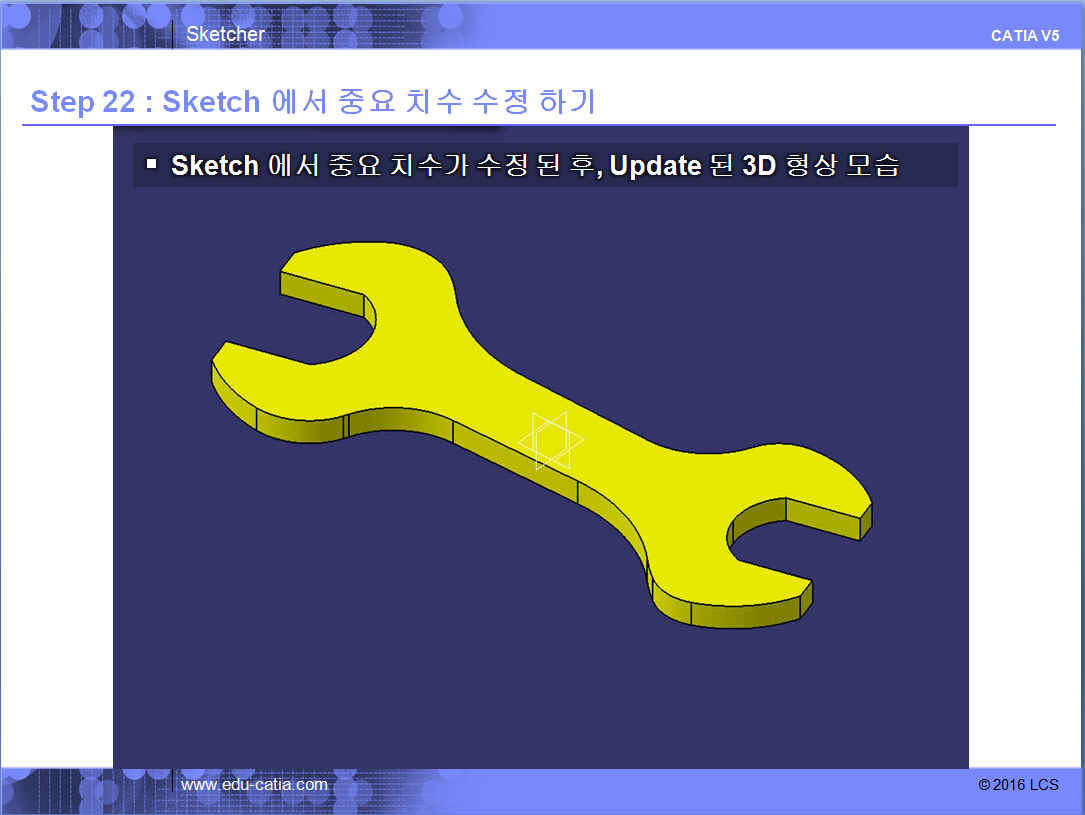Click the blue underline beneath the slide title
This screenshot has height=815, width=1085.
click(540, 125)
